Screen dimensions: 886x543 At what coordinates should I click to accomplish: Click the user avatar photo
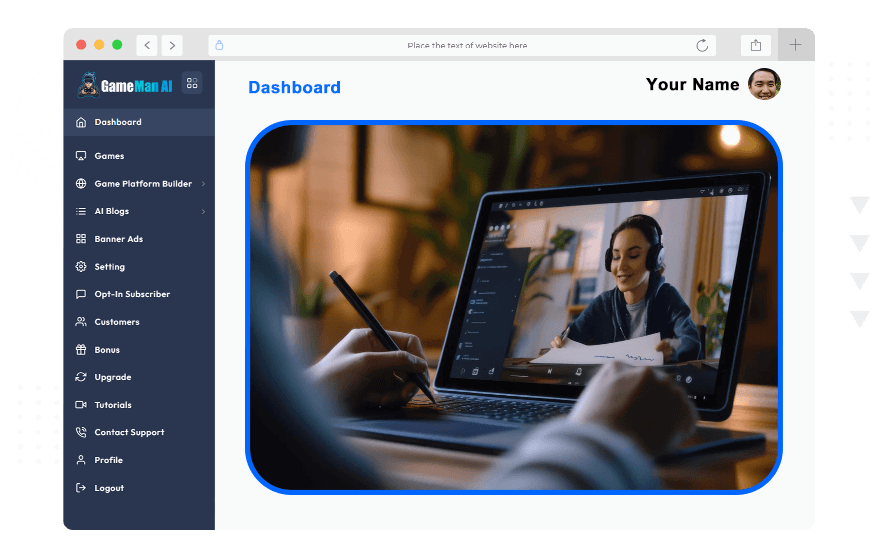point(764,84)
